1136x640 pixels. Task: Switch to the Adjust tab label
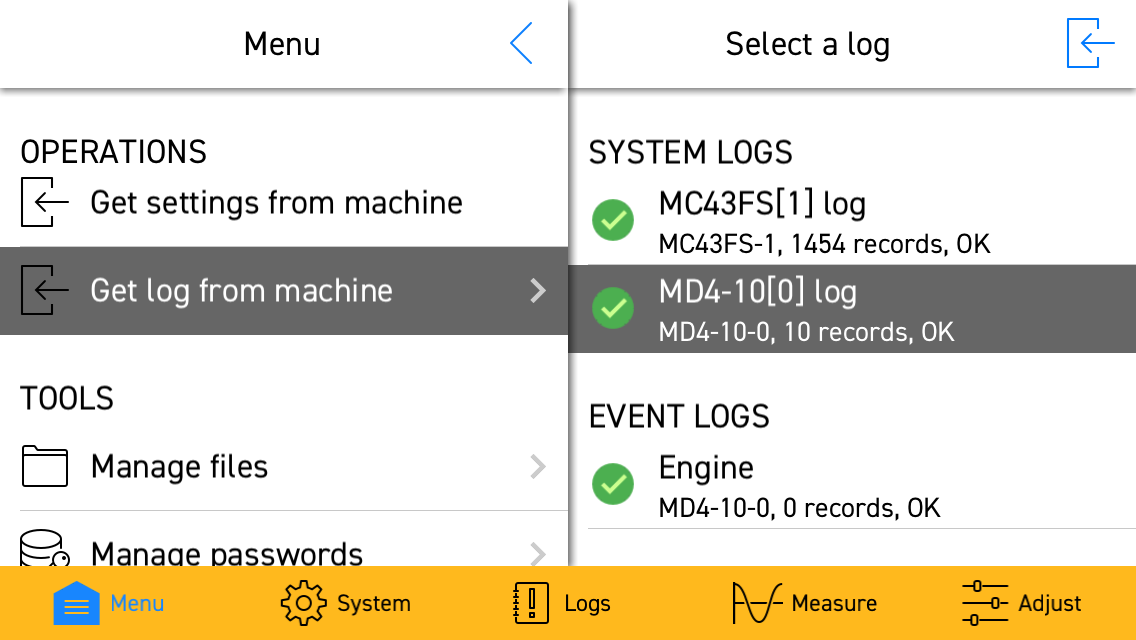[1050, 603]
